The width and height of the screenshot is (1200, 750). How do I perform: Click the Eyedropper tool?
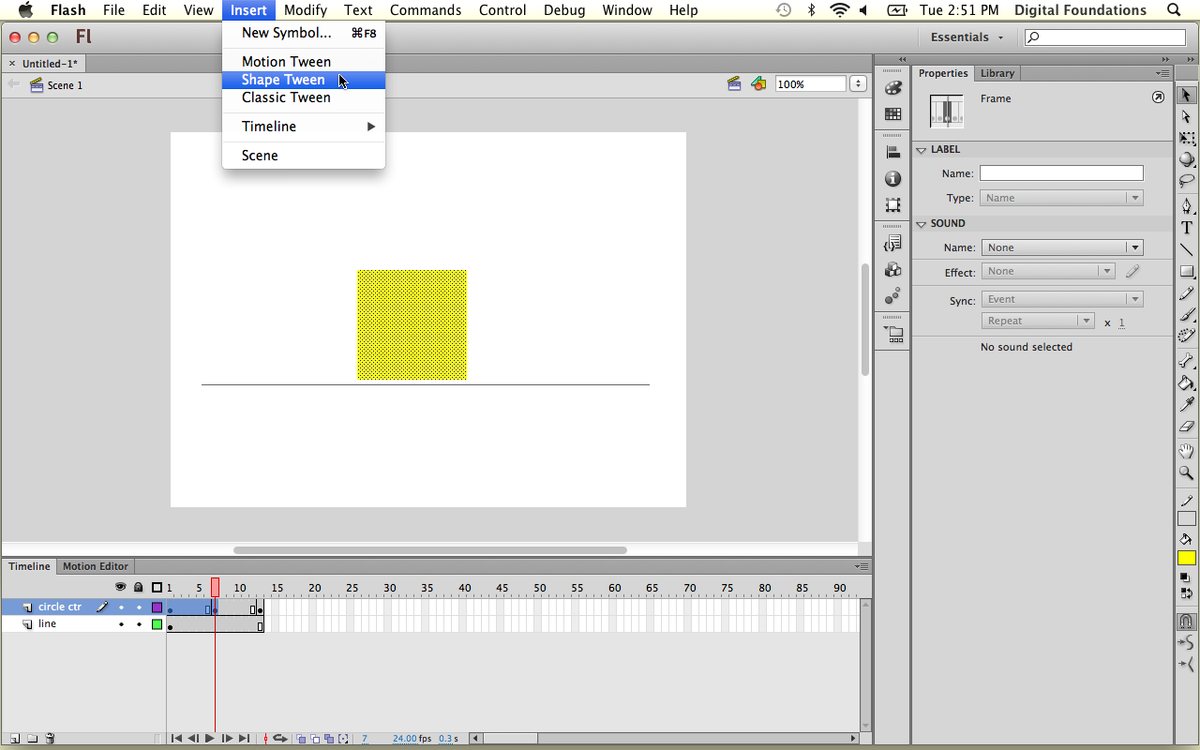point(1187,404)
